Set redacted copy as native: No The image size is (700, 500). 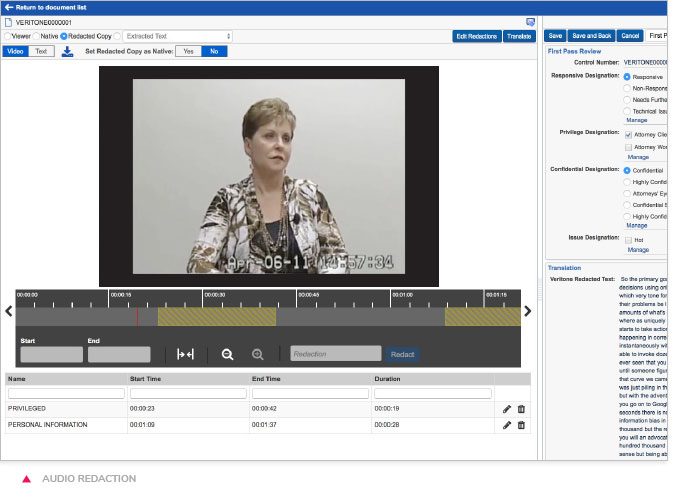(214, 51)
